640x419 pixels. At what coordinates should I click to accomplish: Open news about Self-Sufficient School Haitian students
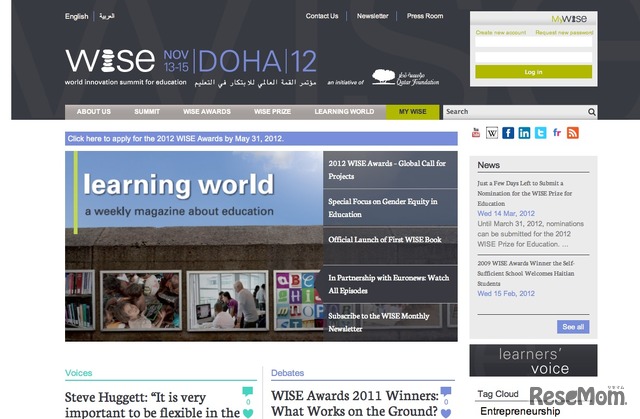tap(526, 273)
